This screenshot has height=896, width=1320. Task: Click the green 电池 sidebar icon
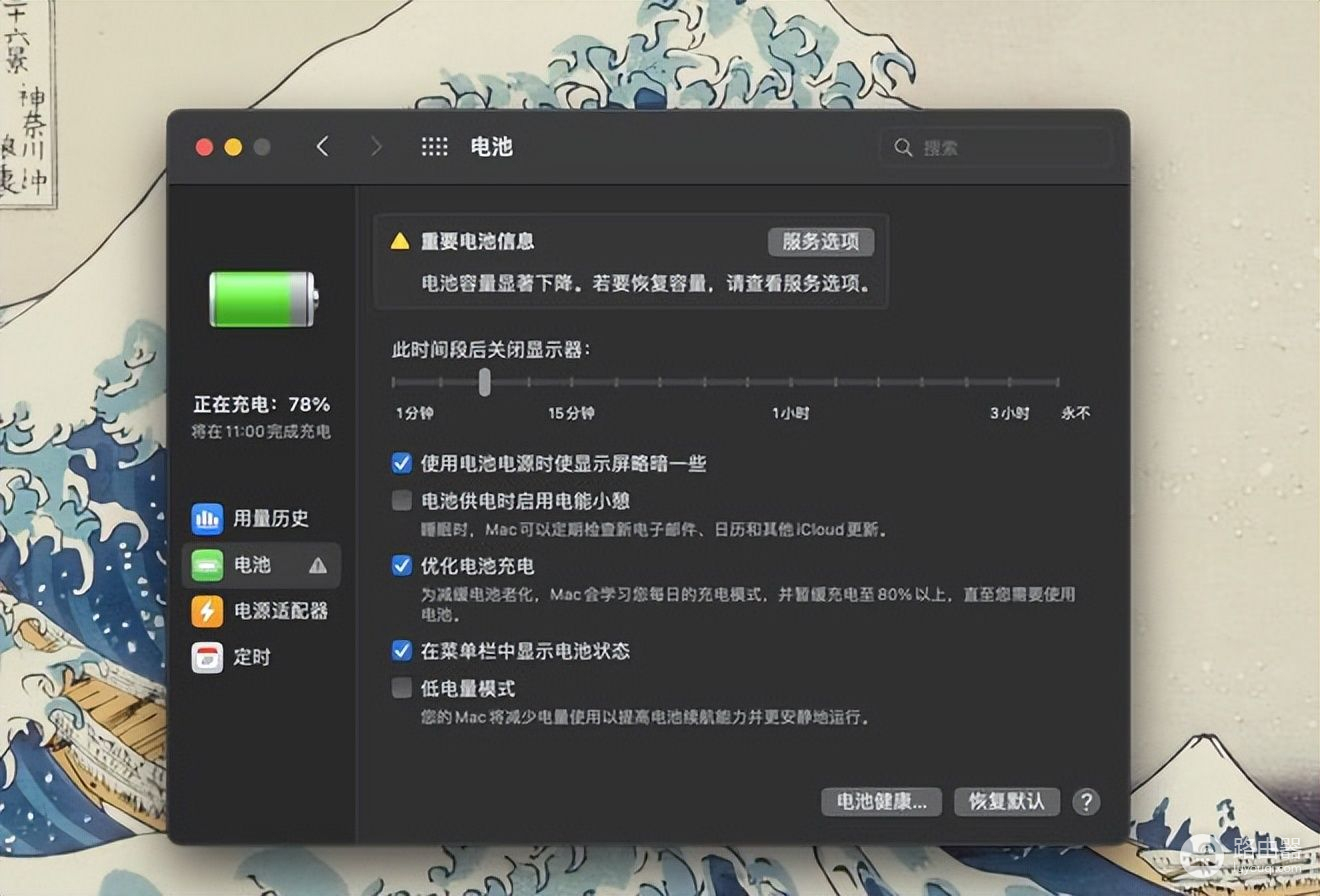207,565
